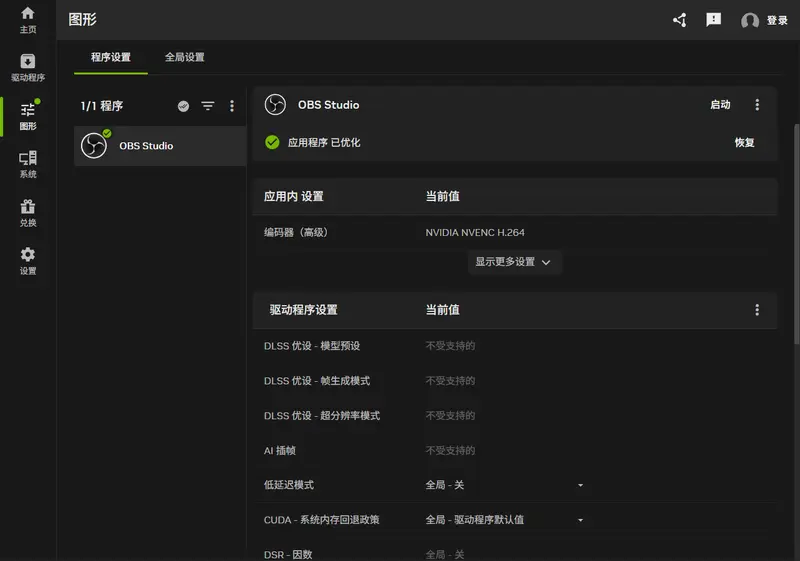Open the 驱动程序 drivers sidebar section
Viewport: 800px width, 561px height.
28,68
